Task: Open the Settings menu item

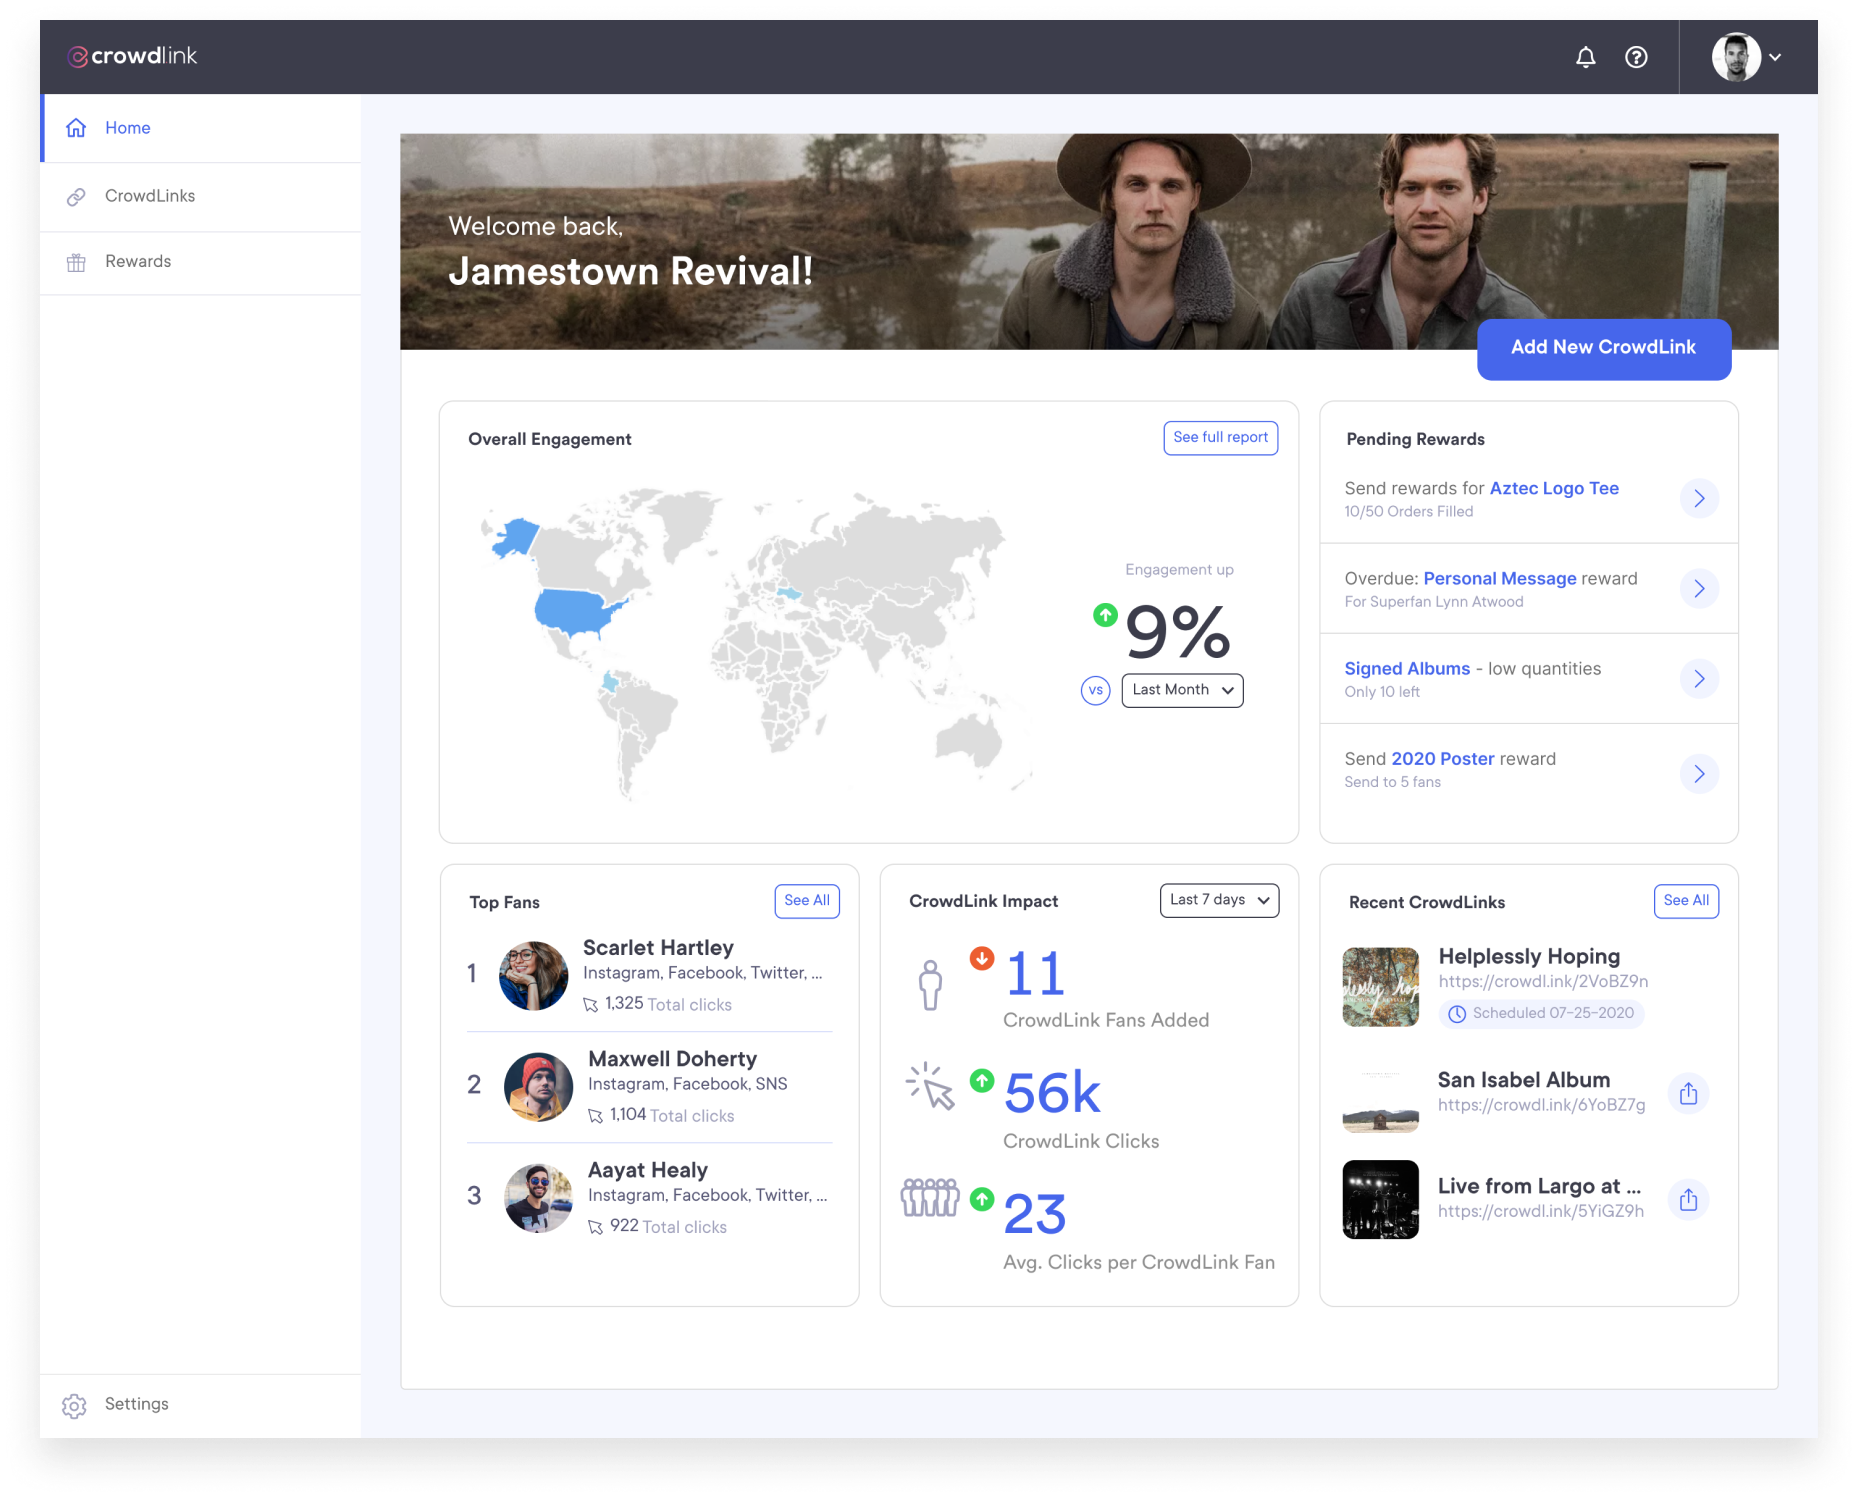Action: [x=200, y=1405]
